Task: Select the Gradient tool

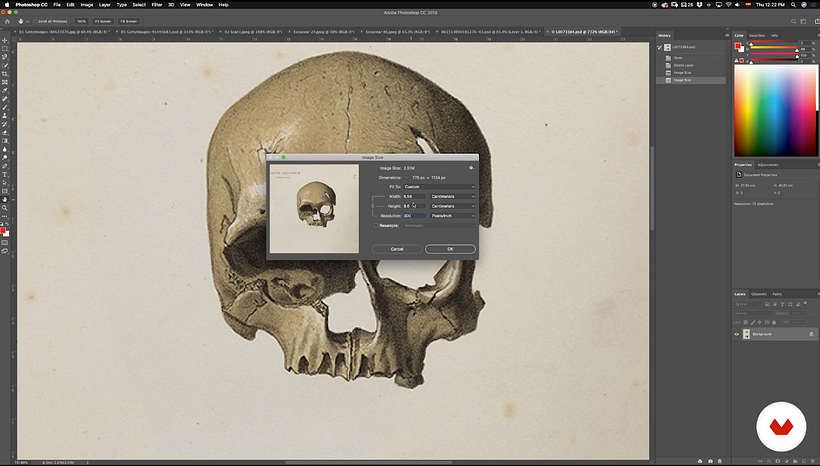Action: [5, 141]
